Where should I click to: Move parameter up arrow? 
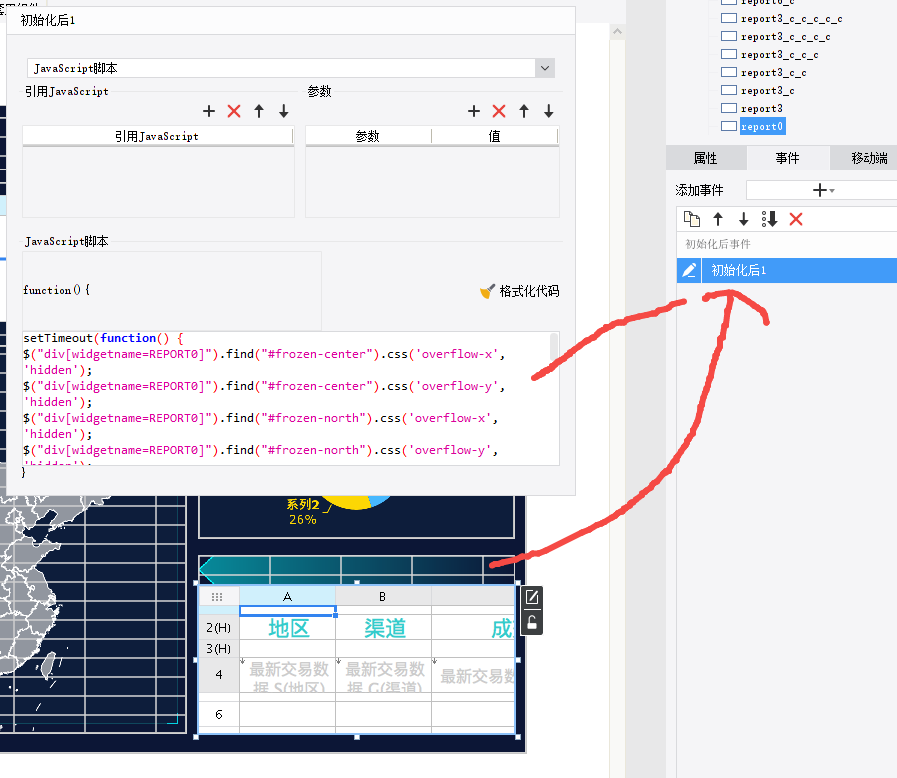524,111
